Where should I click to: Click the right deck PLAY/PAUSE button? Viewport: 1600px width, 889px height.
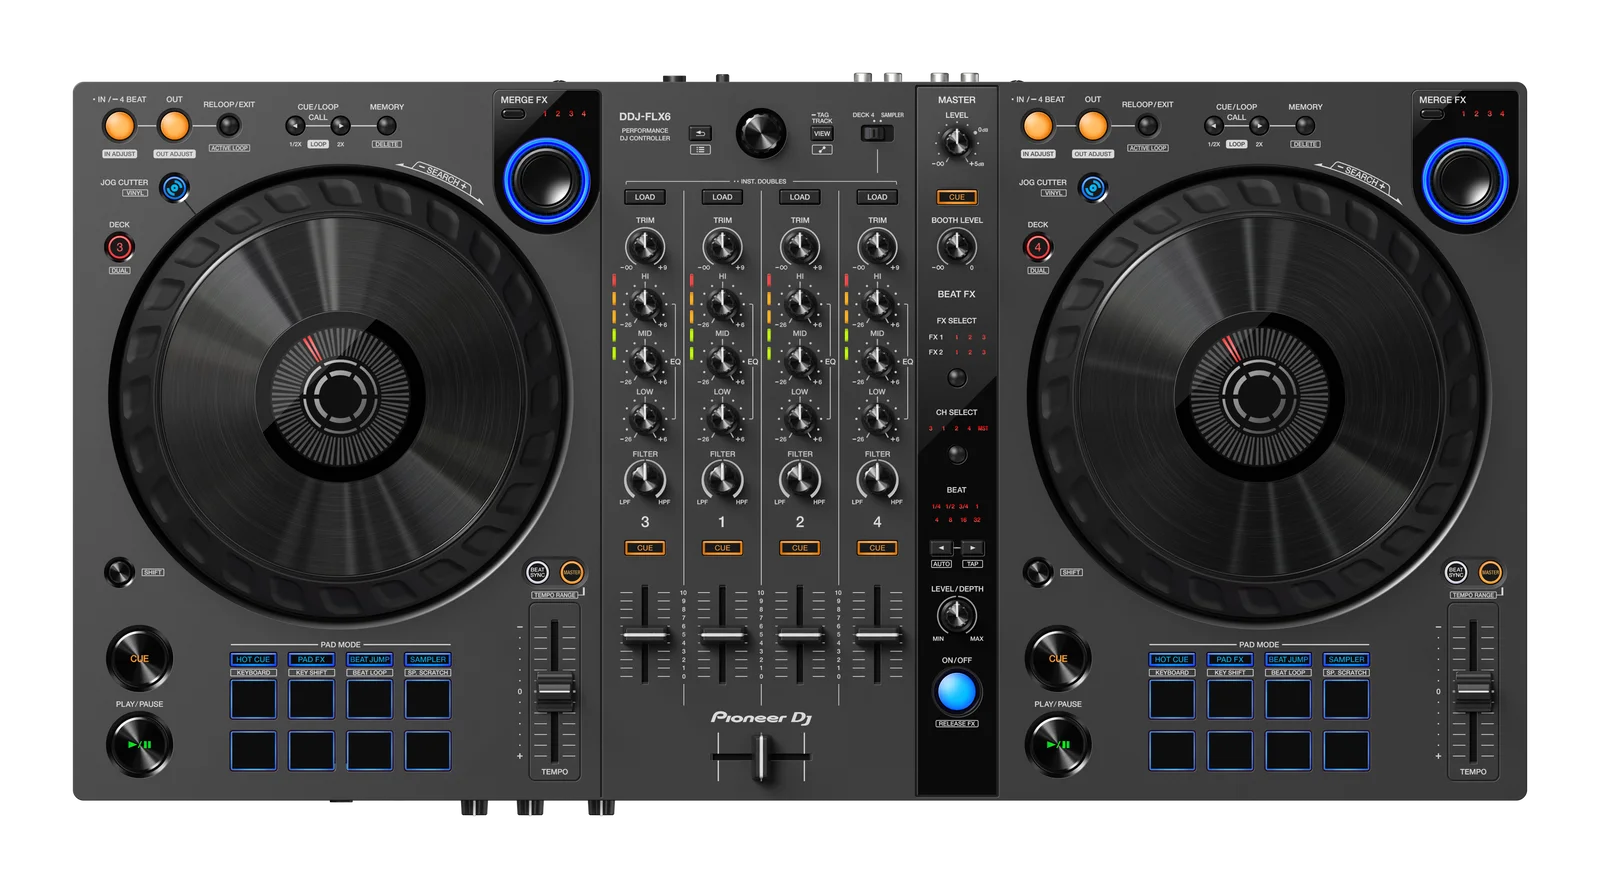(1058, 745)
